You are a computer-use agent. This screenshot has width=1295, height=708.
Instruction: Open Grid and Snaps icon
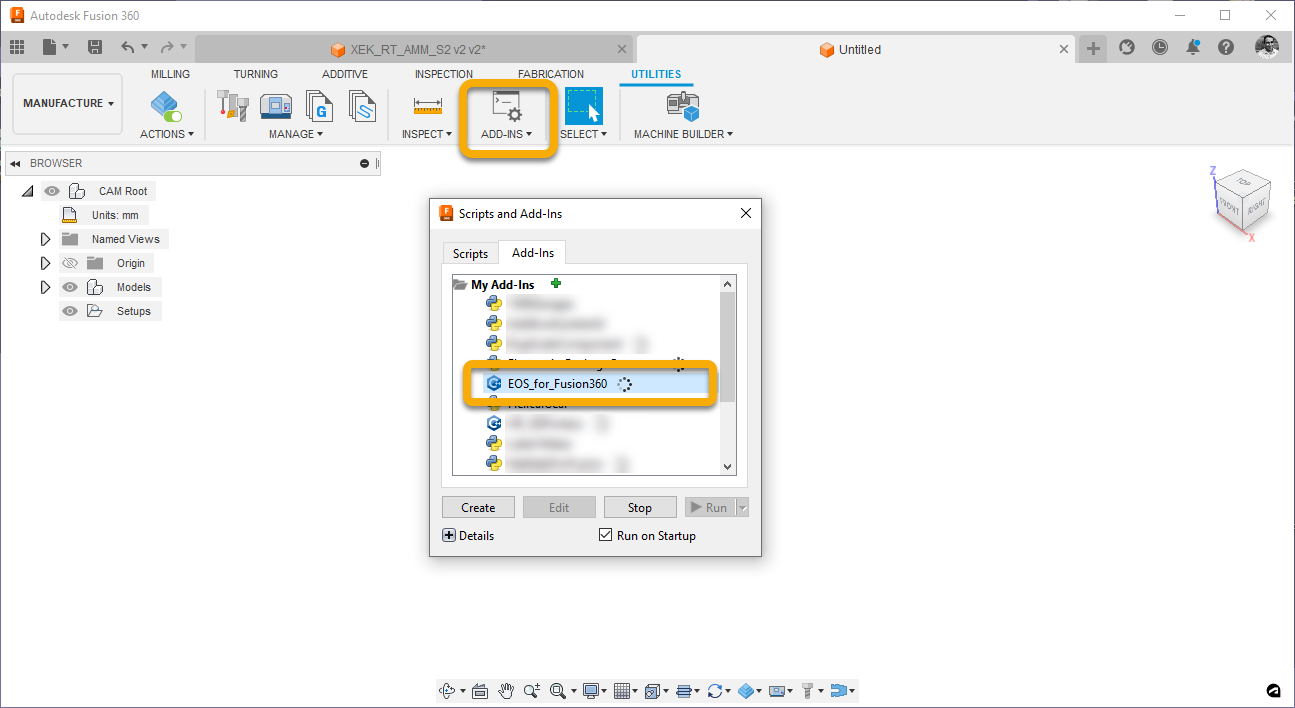(622, 690)
